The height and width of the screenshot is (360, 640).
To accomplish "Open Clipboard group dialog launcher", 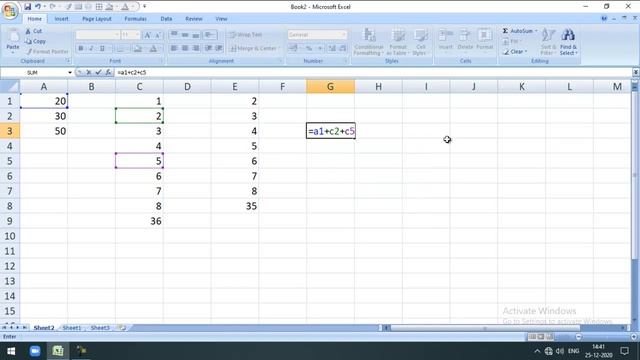I will (68, 61).
